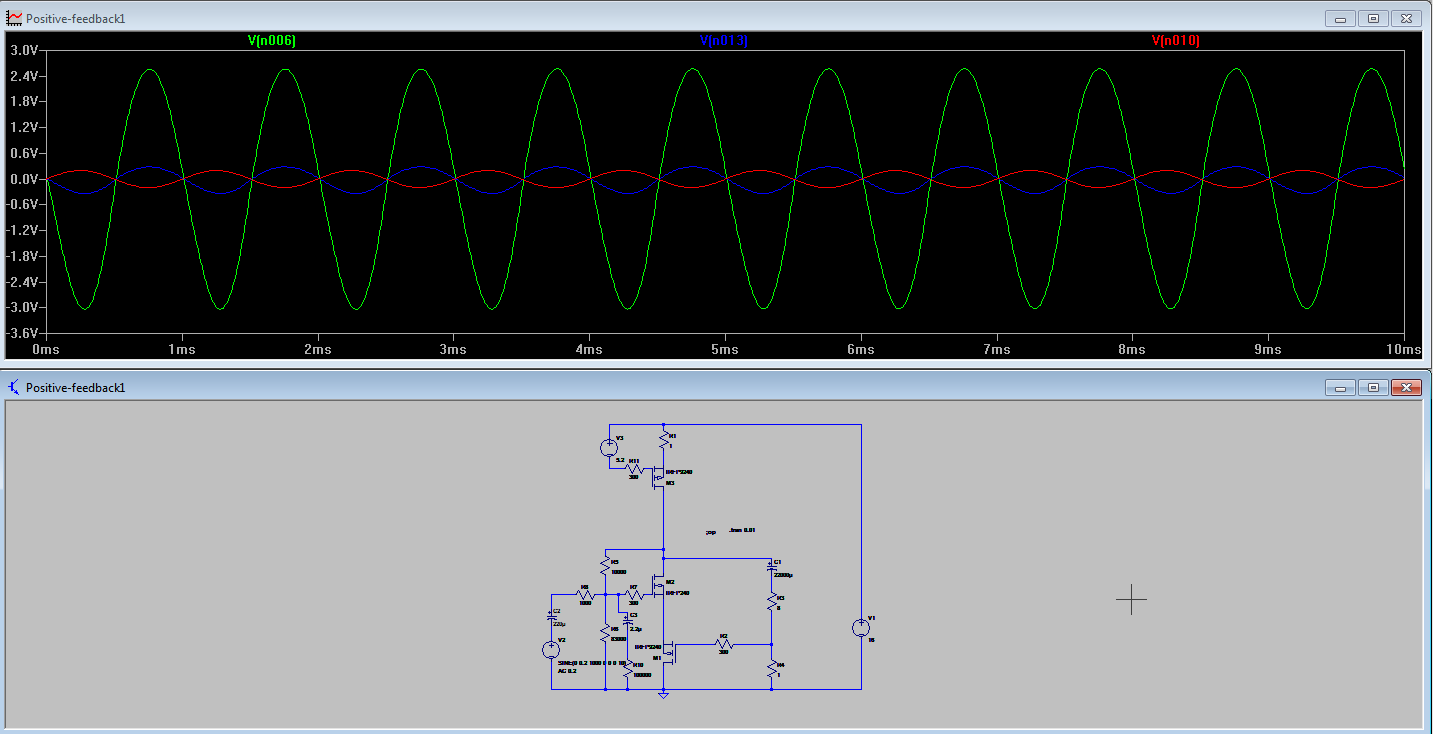Click the 0.0V vertical axis label
Viewport: 1433px width, 734px height.
23,179
